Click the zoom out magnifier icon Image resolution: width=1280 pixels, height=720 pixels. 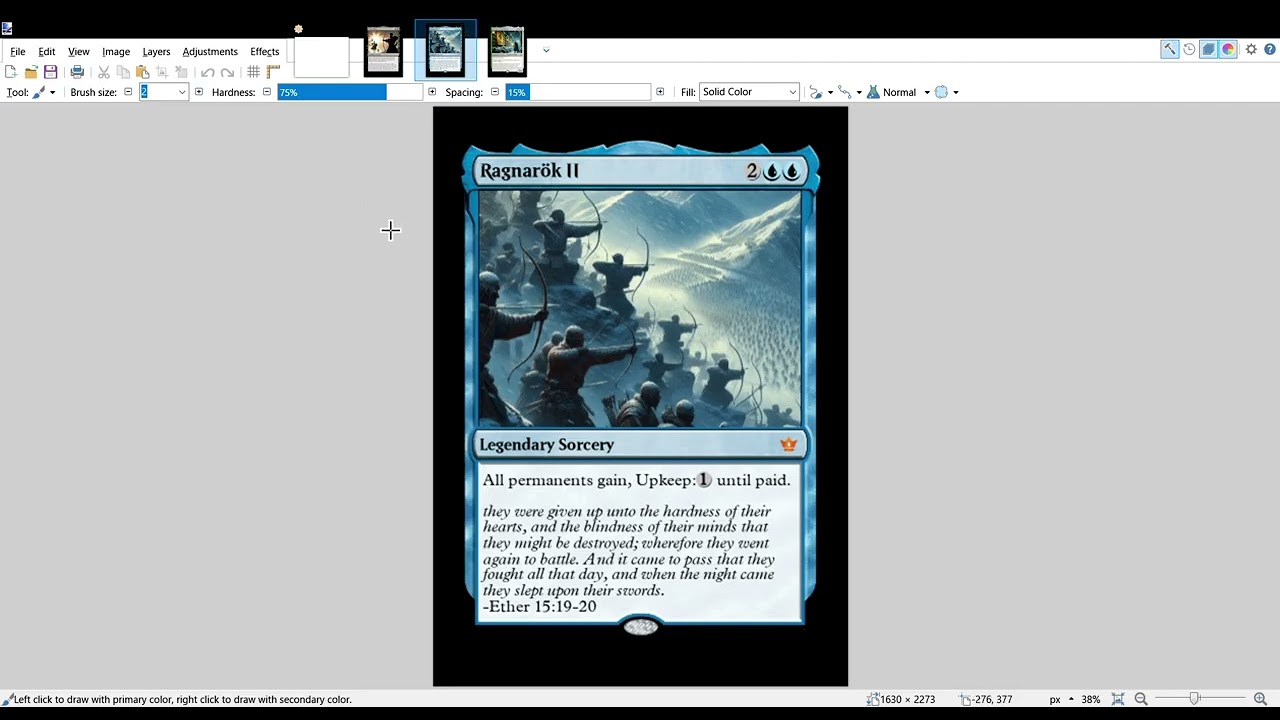[x=1141, y=699]
